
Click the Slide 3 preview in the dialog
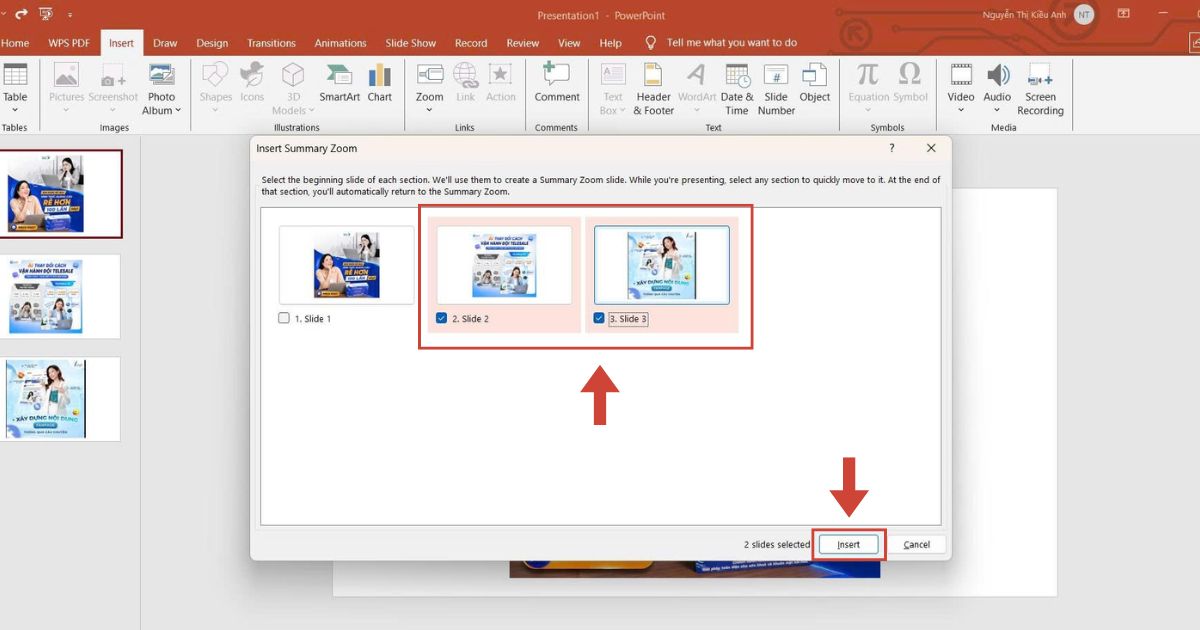tap(662, 265)
